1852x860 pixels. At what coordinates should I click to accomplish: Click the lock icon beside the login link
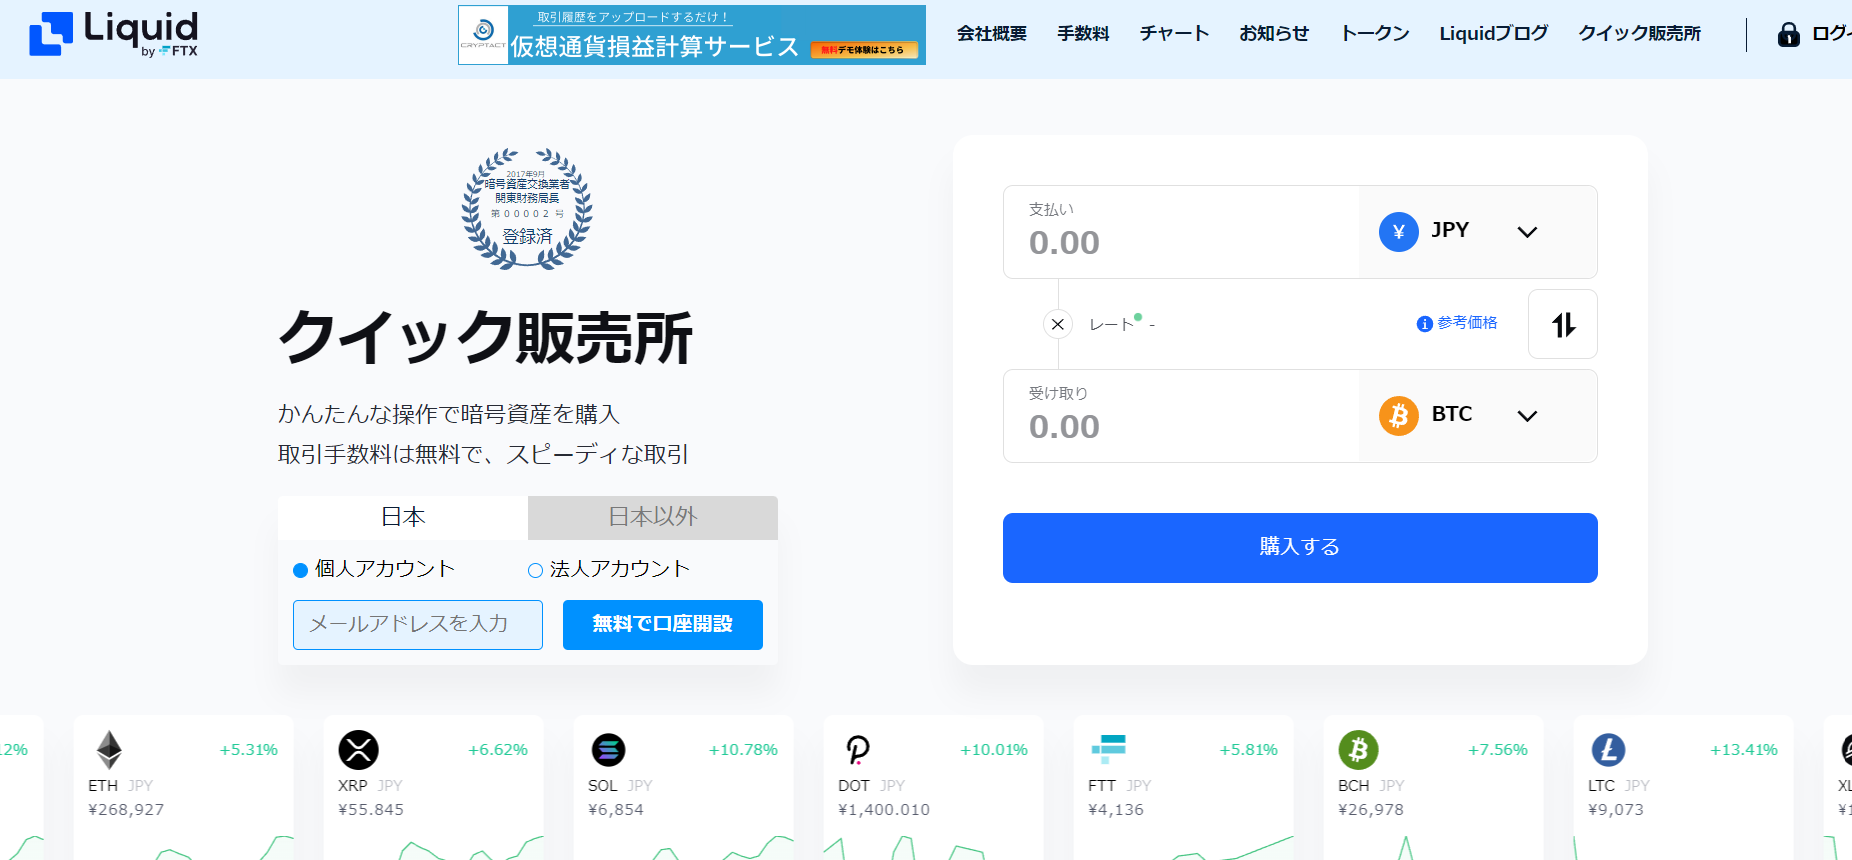tap(1788, 35)
